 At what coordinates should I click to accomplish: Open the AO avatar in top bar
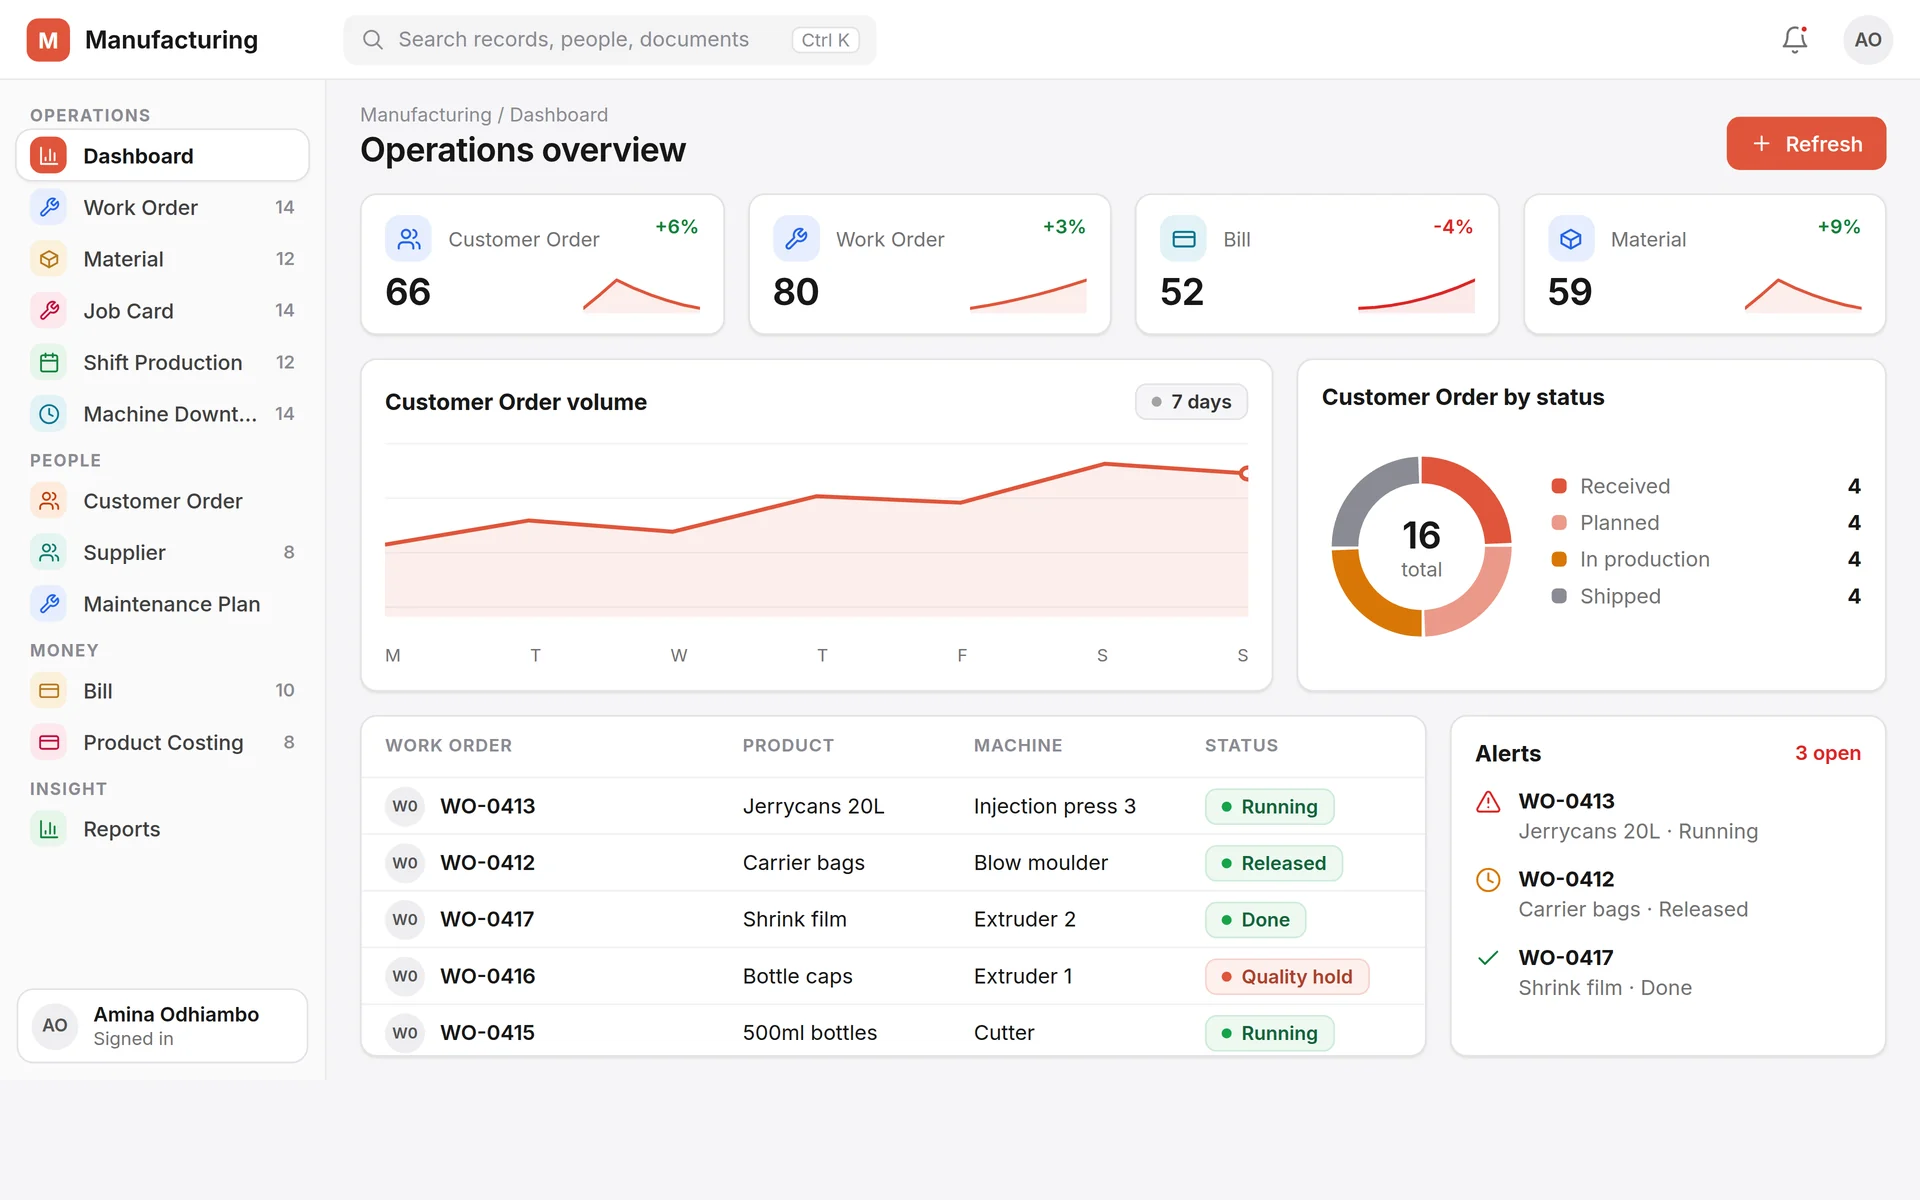(1868, 40)
